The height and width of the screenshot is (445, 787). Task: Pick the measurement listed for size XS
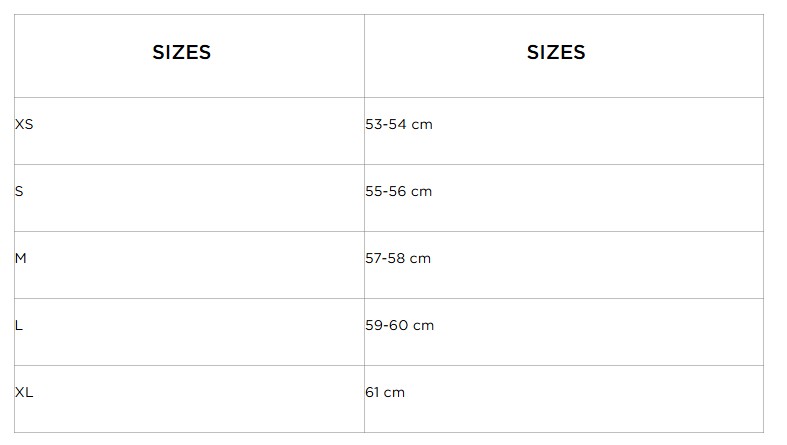pos(399,125)
